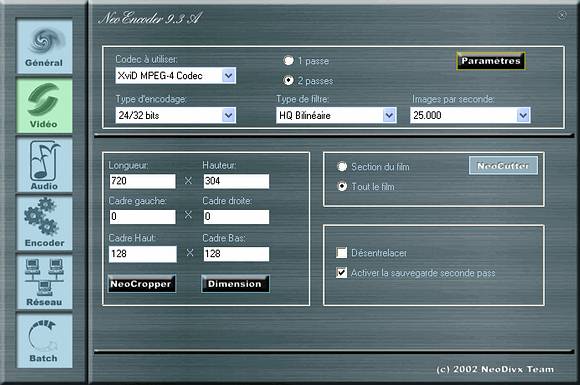
Task: Edit the Cadre Bas field
Action: pyautogui.click(x=236, y=254)
